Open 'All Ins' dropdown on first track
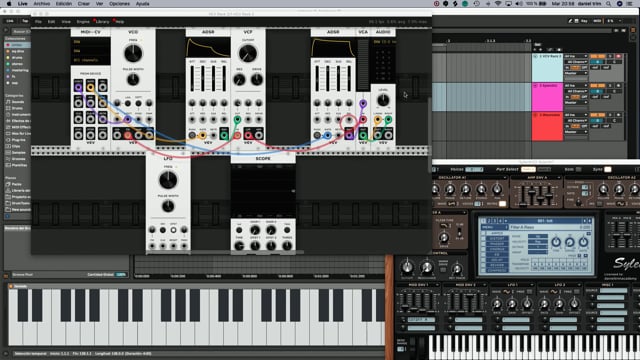Screen dimensions: 640x360 (x=576, y=56)
